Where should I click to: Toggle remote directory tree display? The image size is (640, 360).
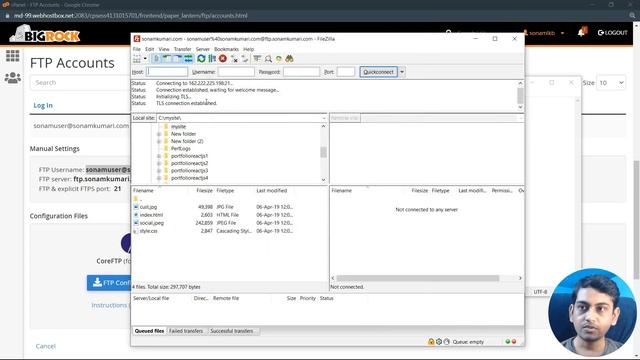(x=178, y=59)
